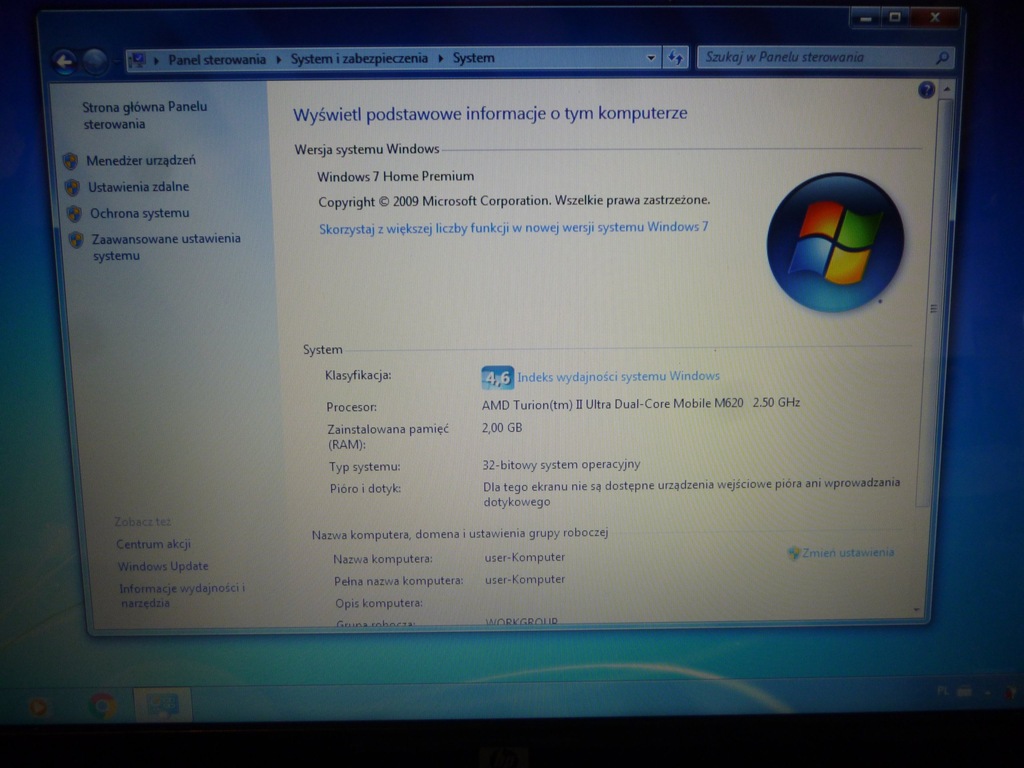Click the computer icon in the address bar

[x=137, y=60]
